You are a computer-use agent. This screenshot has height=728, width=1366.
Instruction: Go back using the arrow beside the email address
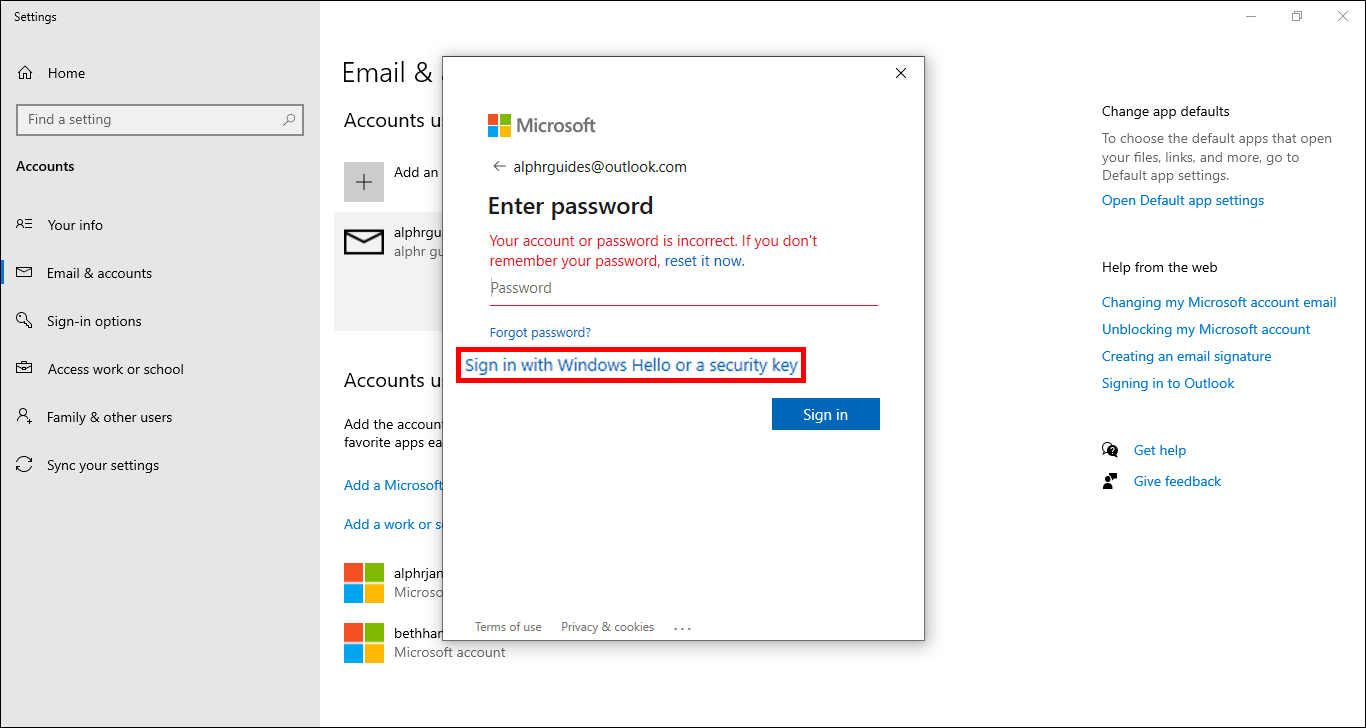[498, 166]
